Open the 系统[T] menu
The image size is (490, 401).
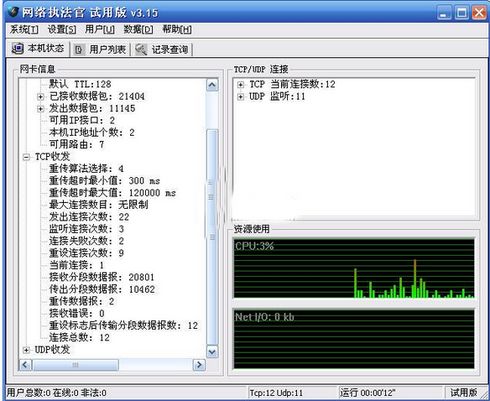(x=24, y=30)
